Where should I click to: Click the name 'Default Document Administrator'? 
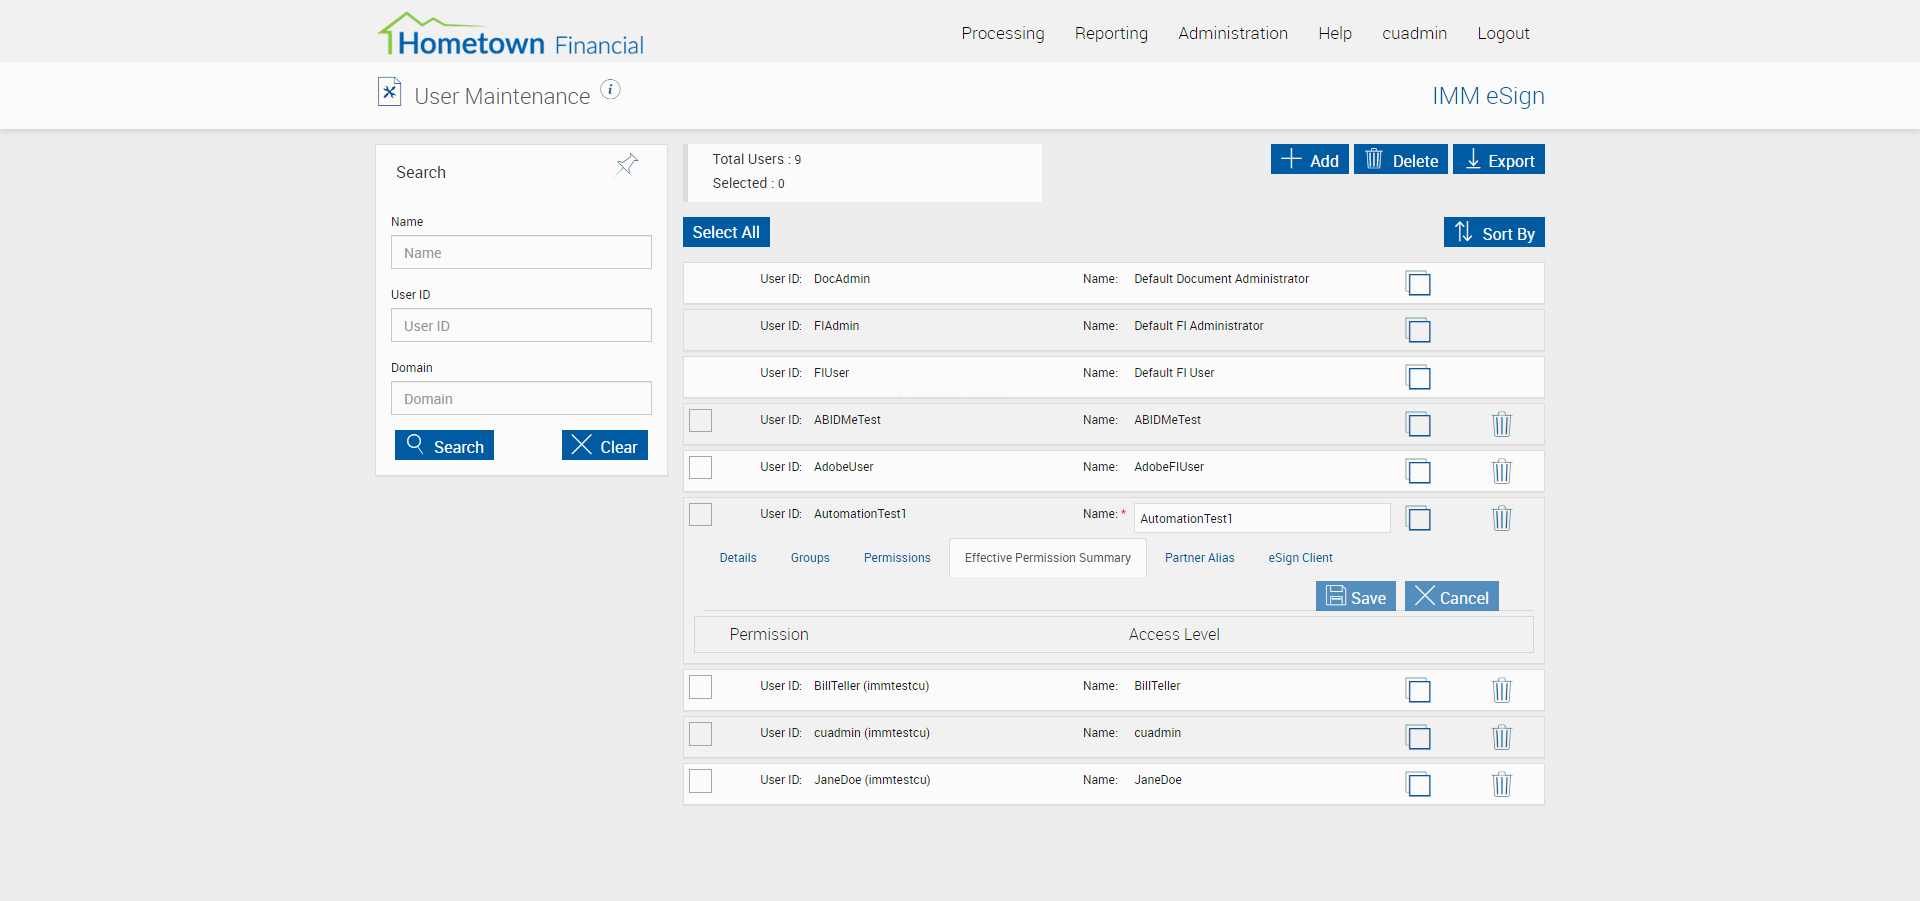[1221, 279]
